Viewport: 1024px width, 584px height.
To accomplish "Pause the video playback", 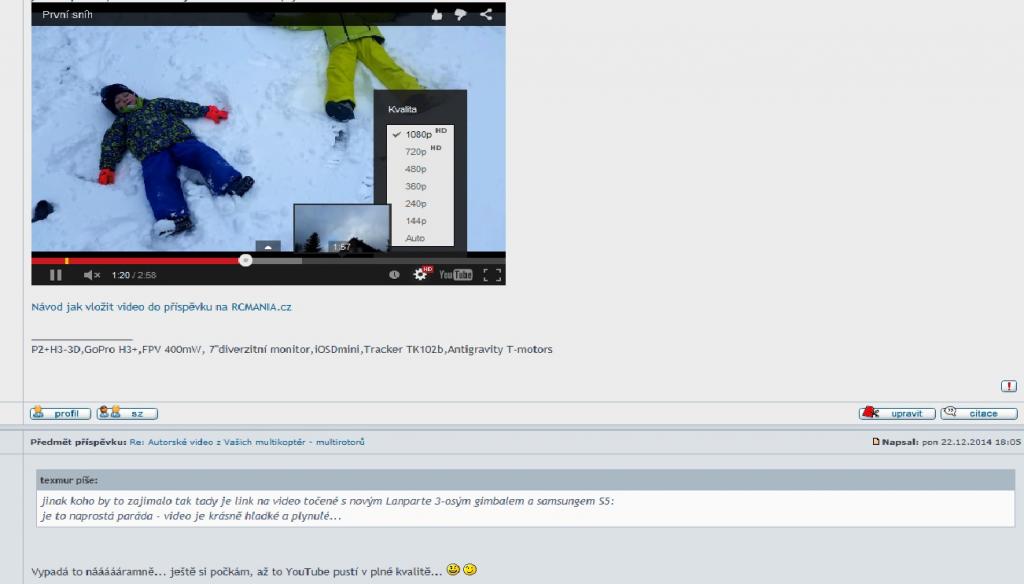I will point(56,275).
